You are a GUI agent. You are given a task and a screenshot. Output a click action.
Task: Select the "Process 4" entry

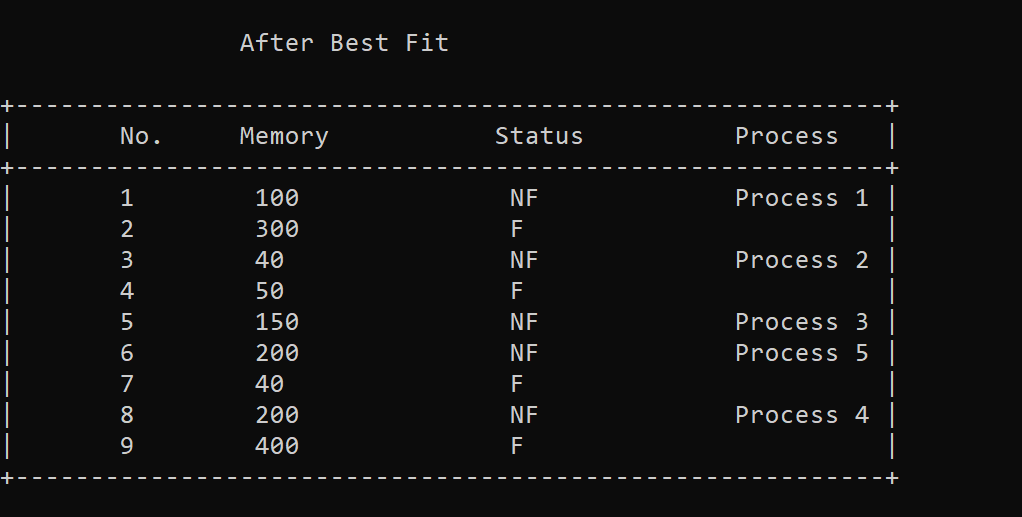[802, 415]
